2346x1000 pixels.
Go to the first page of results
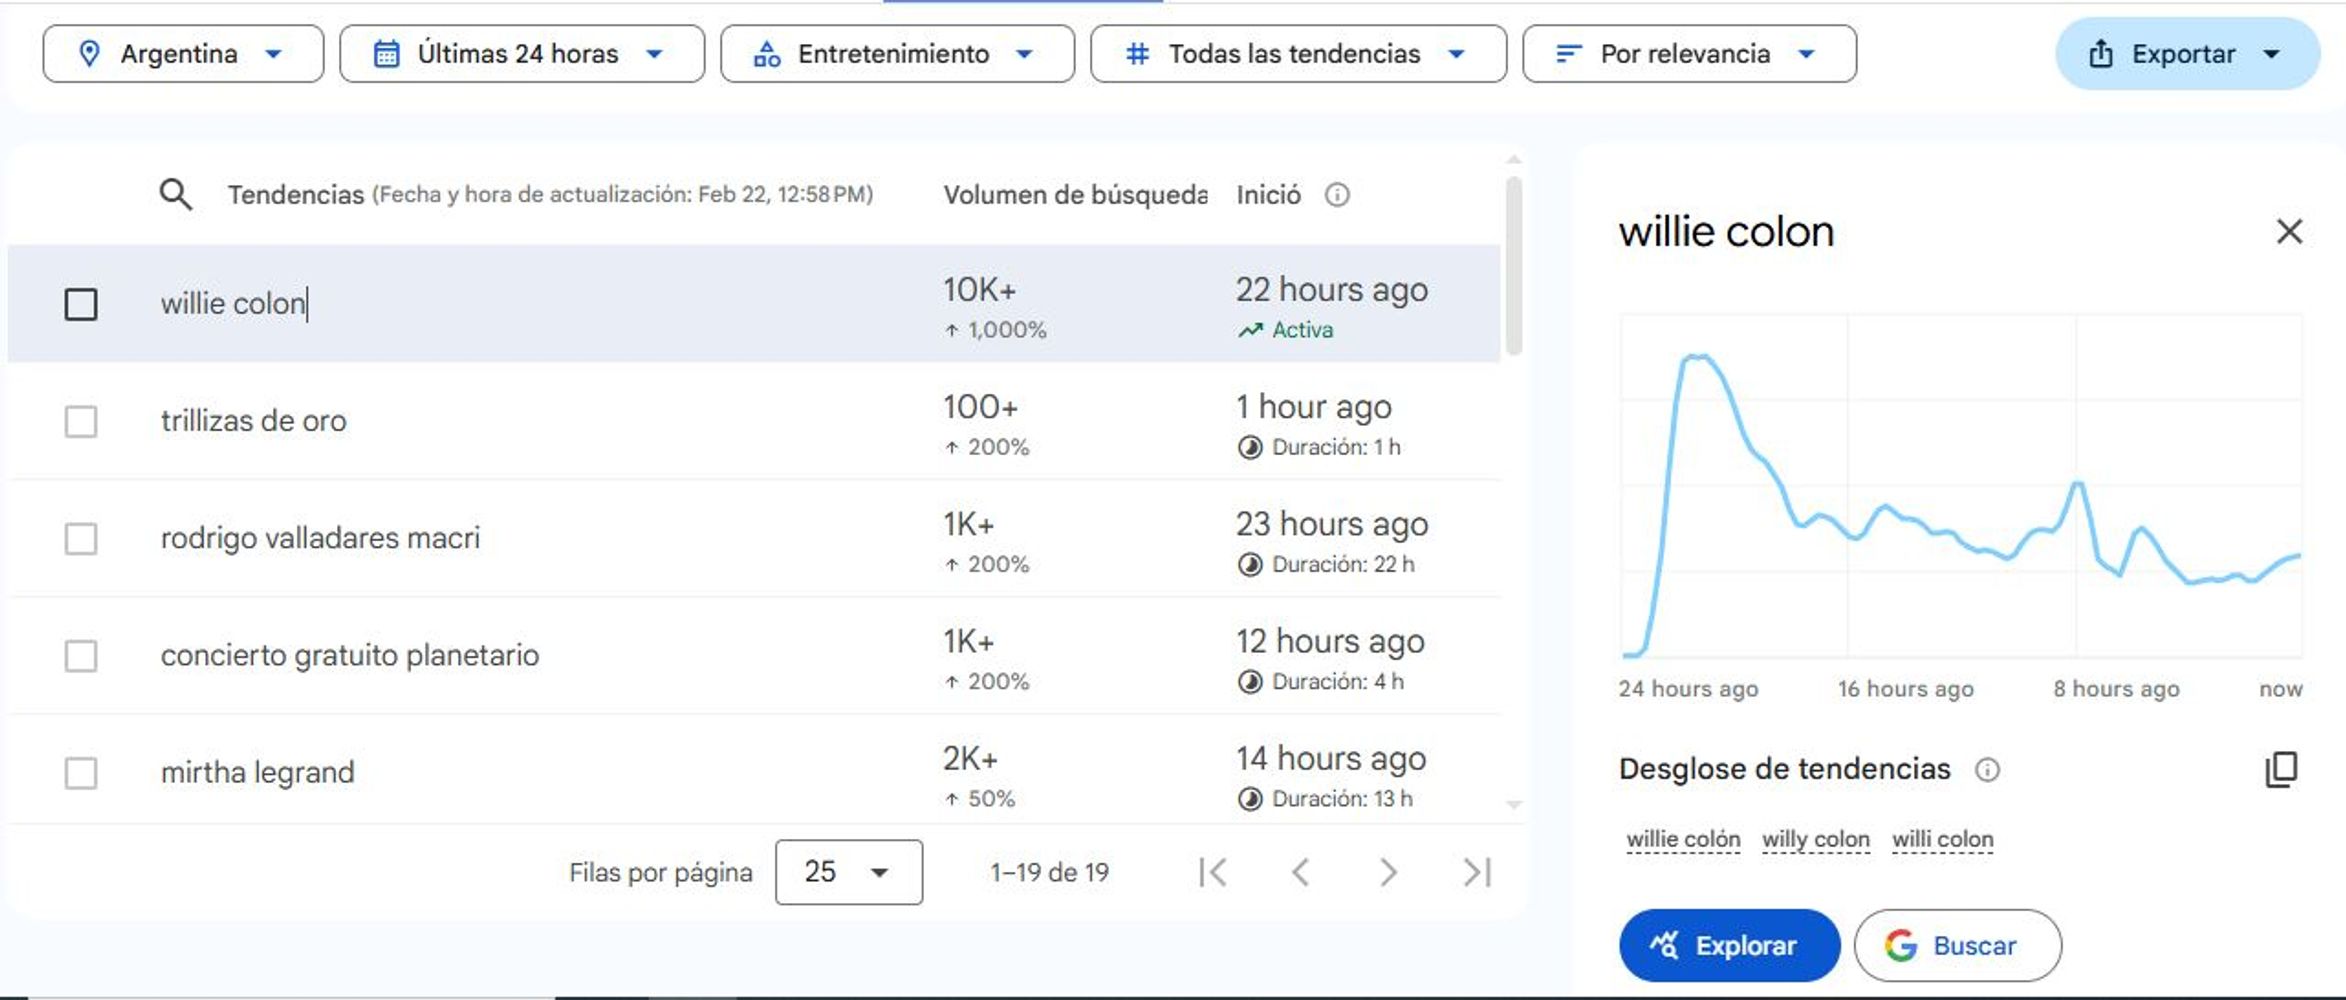pos(1213,872)
